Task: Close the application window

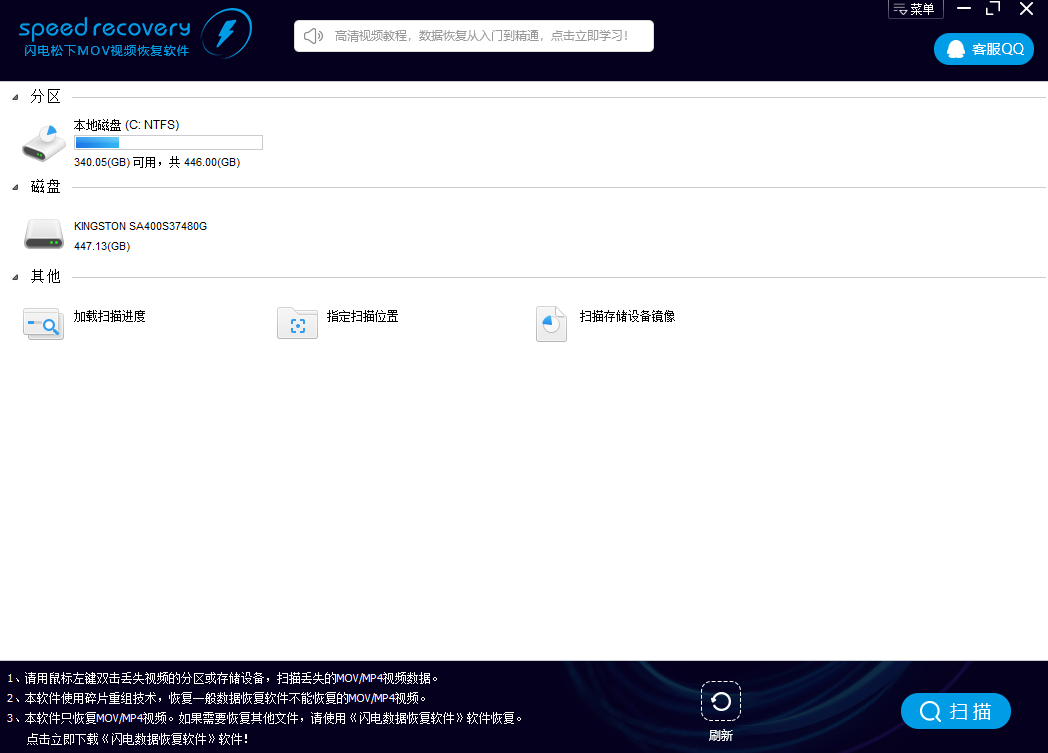Action: pos(1026,9)
